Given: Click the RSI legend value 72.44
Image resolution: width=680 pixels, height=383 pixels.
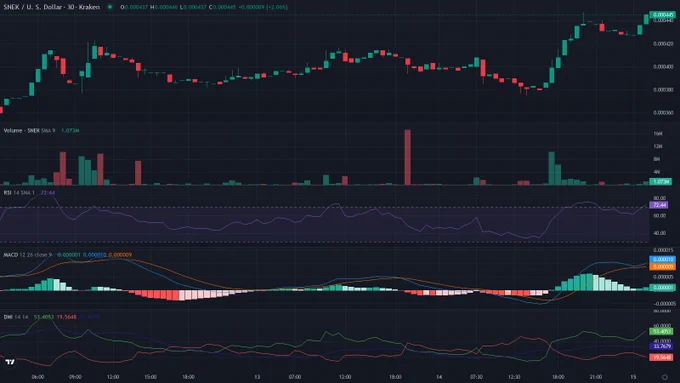Looking at the screenshot, I should tap(48, 192).
